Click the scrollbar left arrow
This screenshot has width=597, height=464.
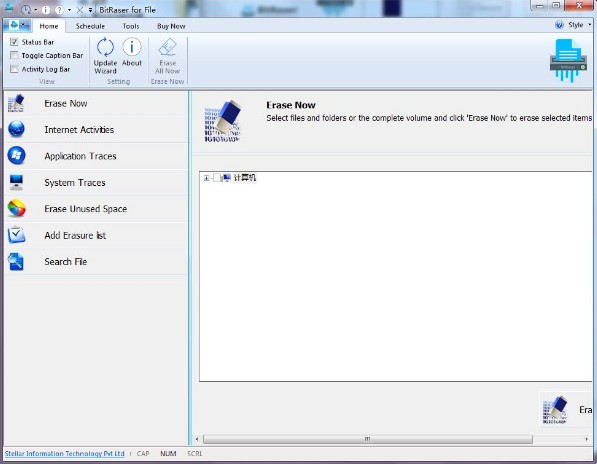[197, 439]
